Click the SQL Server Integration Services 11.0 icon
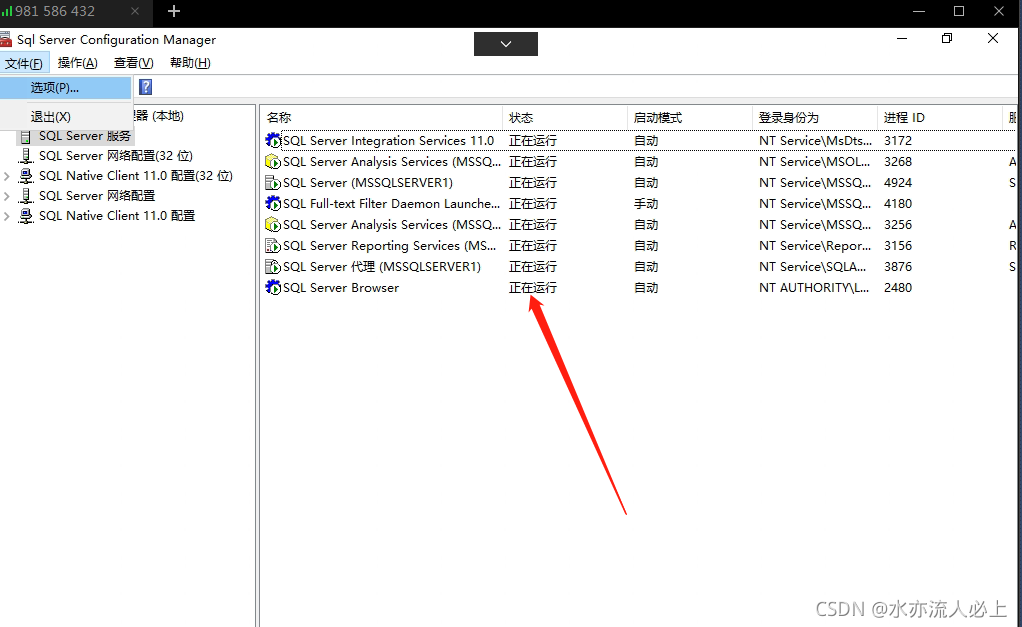This screenshot has height=627, width=1022. (x=273, y=140)
